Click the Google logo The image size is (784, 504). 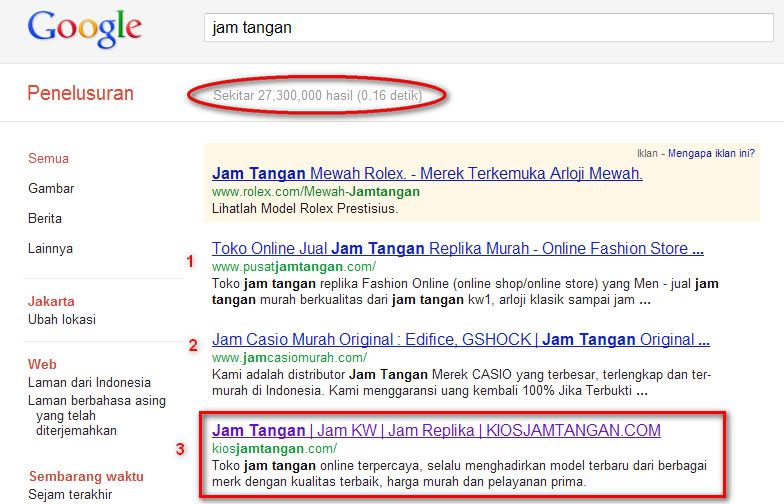click(x=84, y=28)
